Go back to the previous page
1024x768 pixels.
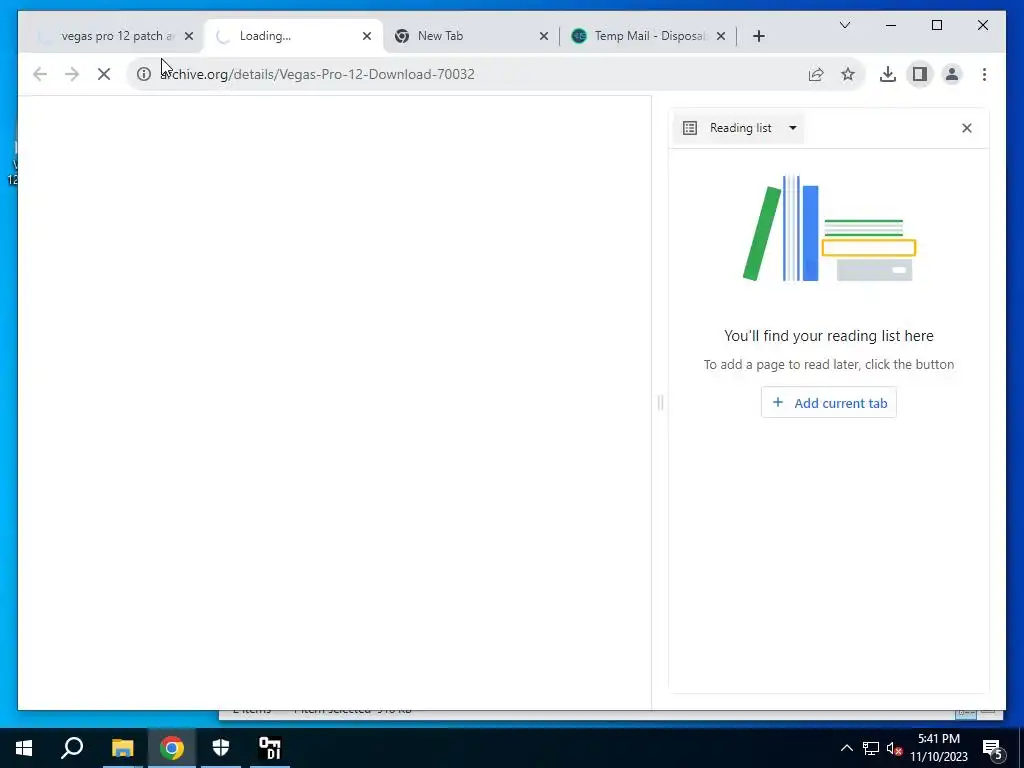[x=40, y=74]
